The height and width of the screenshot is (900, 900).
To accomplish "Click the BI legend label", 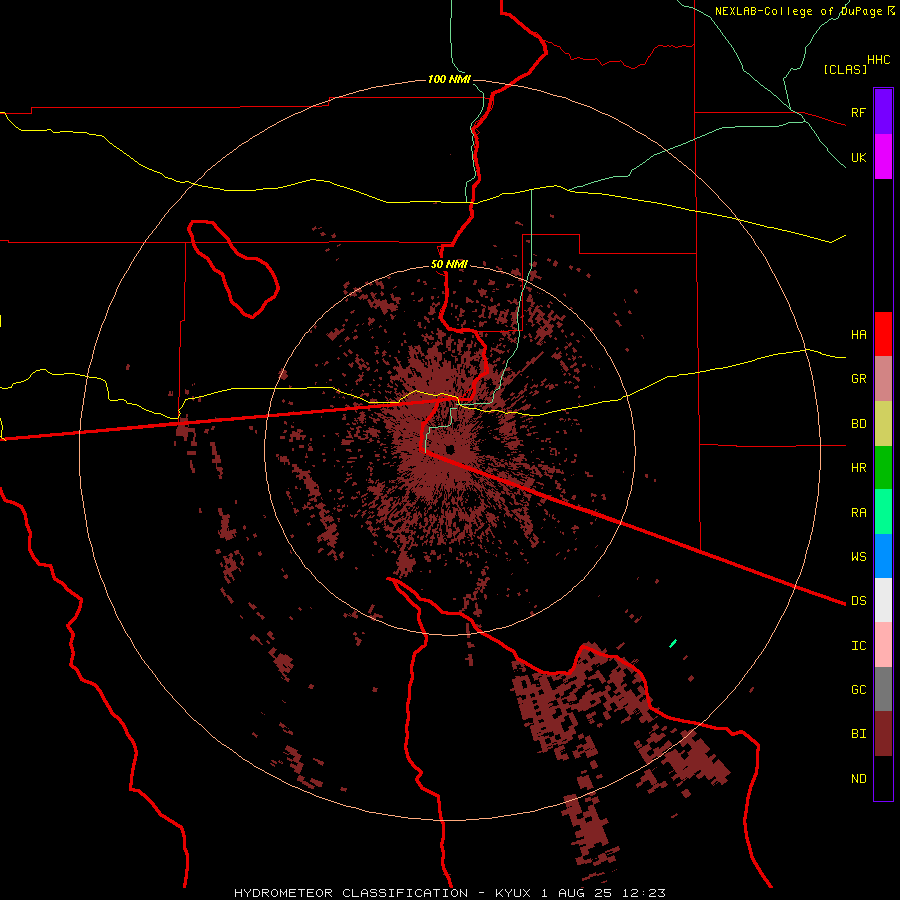I will coord(858,734).
